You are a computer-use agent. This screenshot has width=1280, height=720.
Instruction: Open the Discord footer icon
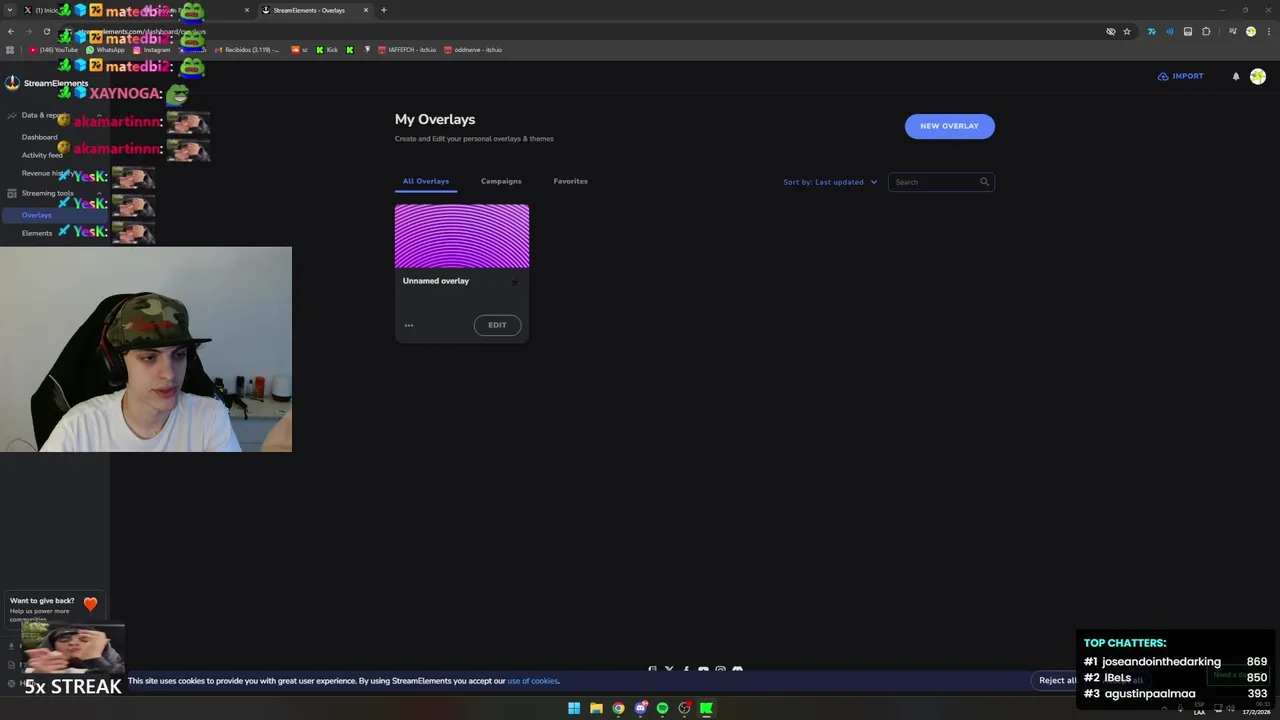[737, 669]
